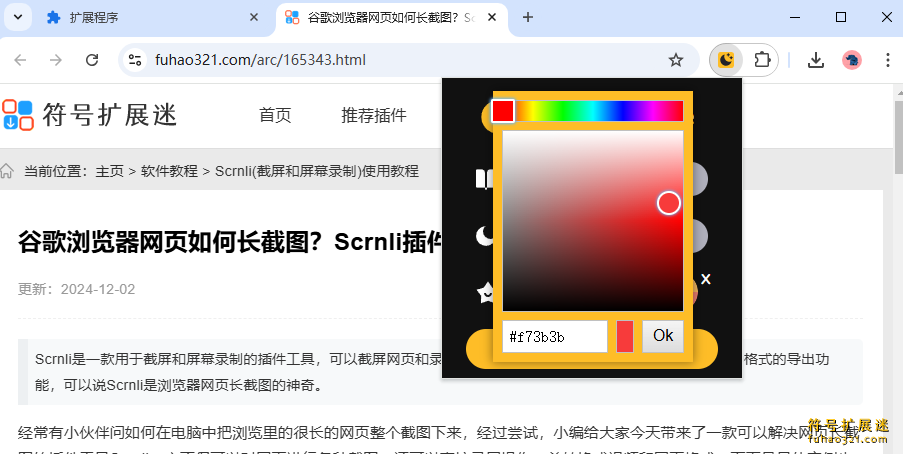Open Scrnli(截屏和屏幕录制)使用教程 breadcrumb link
The height and width of the screenshot is (454, 903).
(x=317, y=171)
